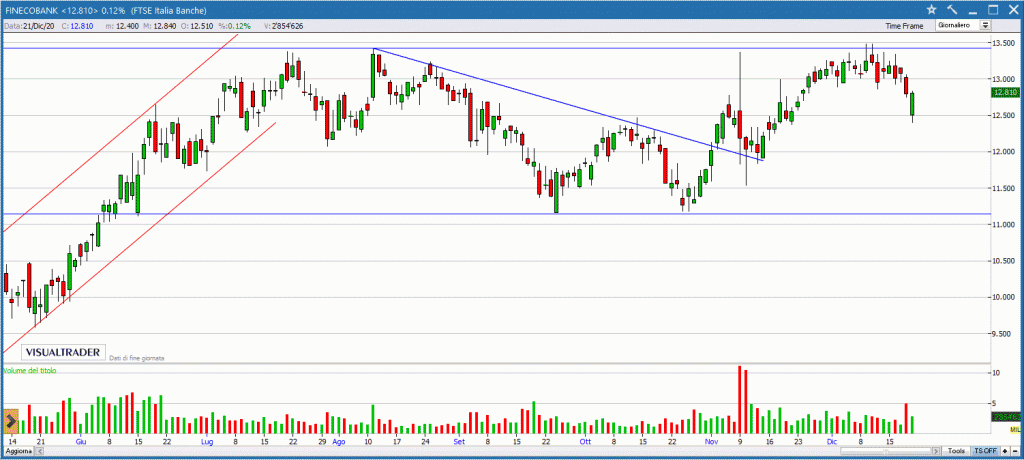Select the blue descending trendline
Viewport: 1024px width, 460px height.
click(568, 105)
